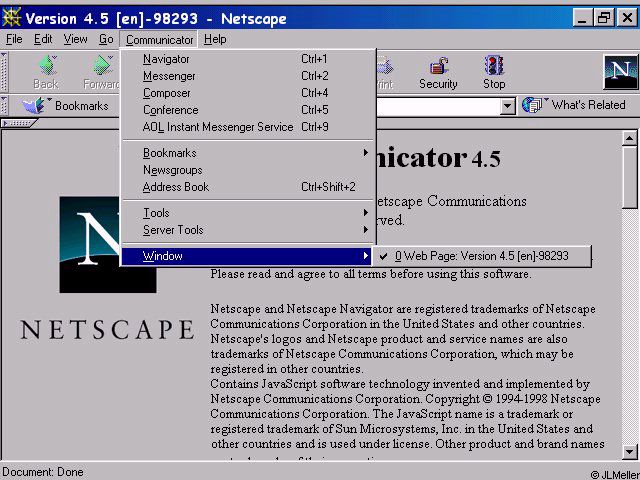640x480 pixels.
Task: Click the location address input field
Action: coord(438,107)
